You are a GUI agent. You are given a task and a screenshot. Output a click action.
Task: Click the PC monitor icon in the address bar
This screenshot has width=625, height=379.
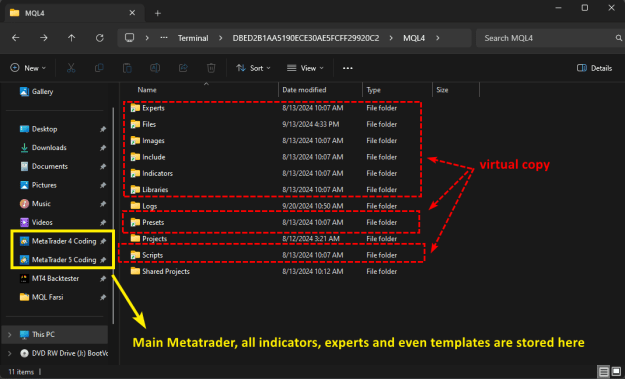(130, 38)
